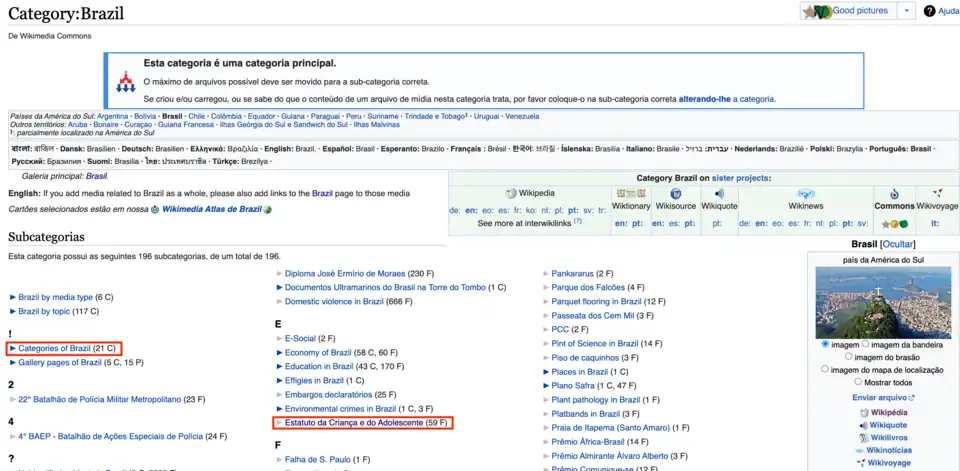
Task: Expand the 'Economy of Brazil' subcategory arrow
Action: coord(279,353)
